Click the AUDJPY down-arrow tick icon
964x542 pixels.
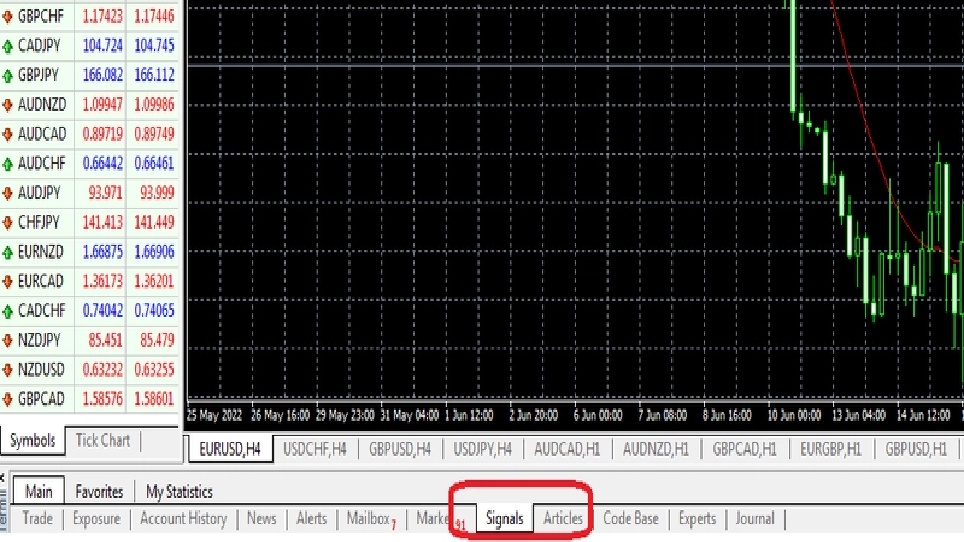[x=7, y=194]
